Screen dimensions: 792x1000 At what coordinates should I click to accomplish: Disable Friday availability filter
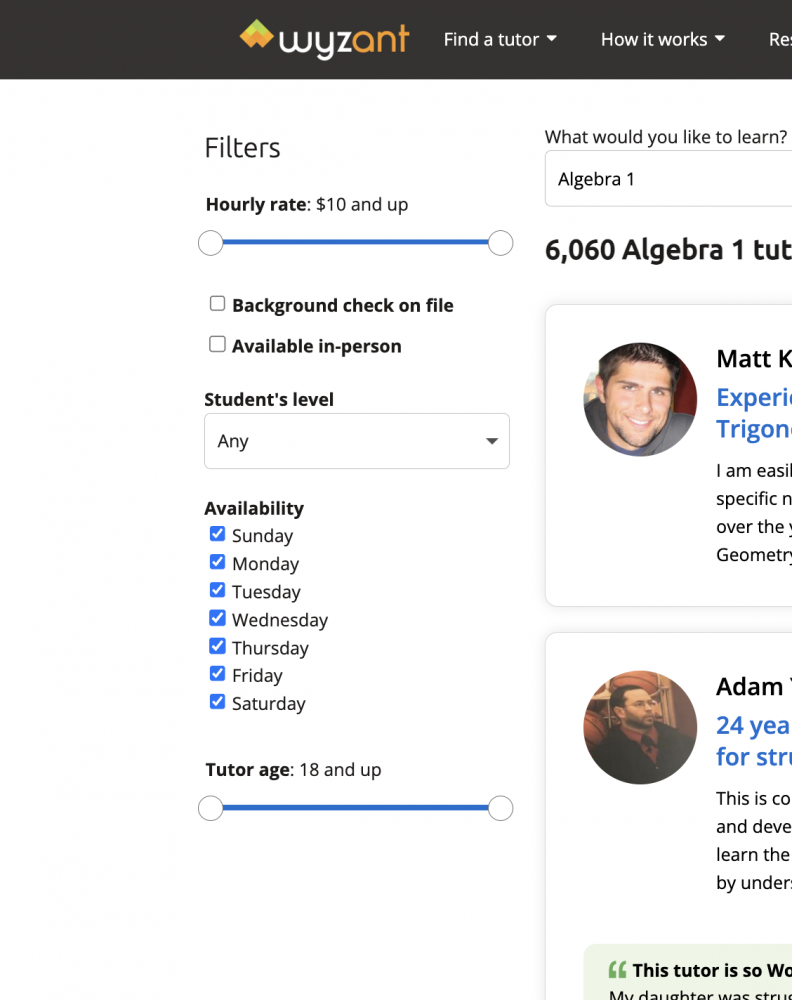(x=217, y=674)
